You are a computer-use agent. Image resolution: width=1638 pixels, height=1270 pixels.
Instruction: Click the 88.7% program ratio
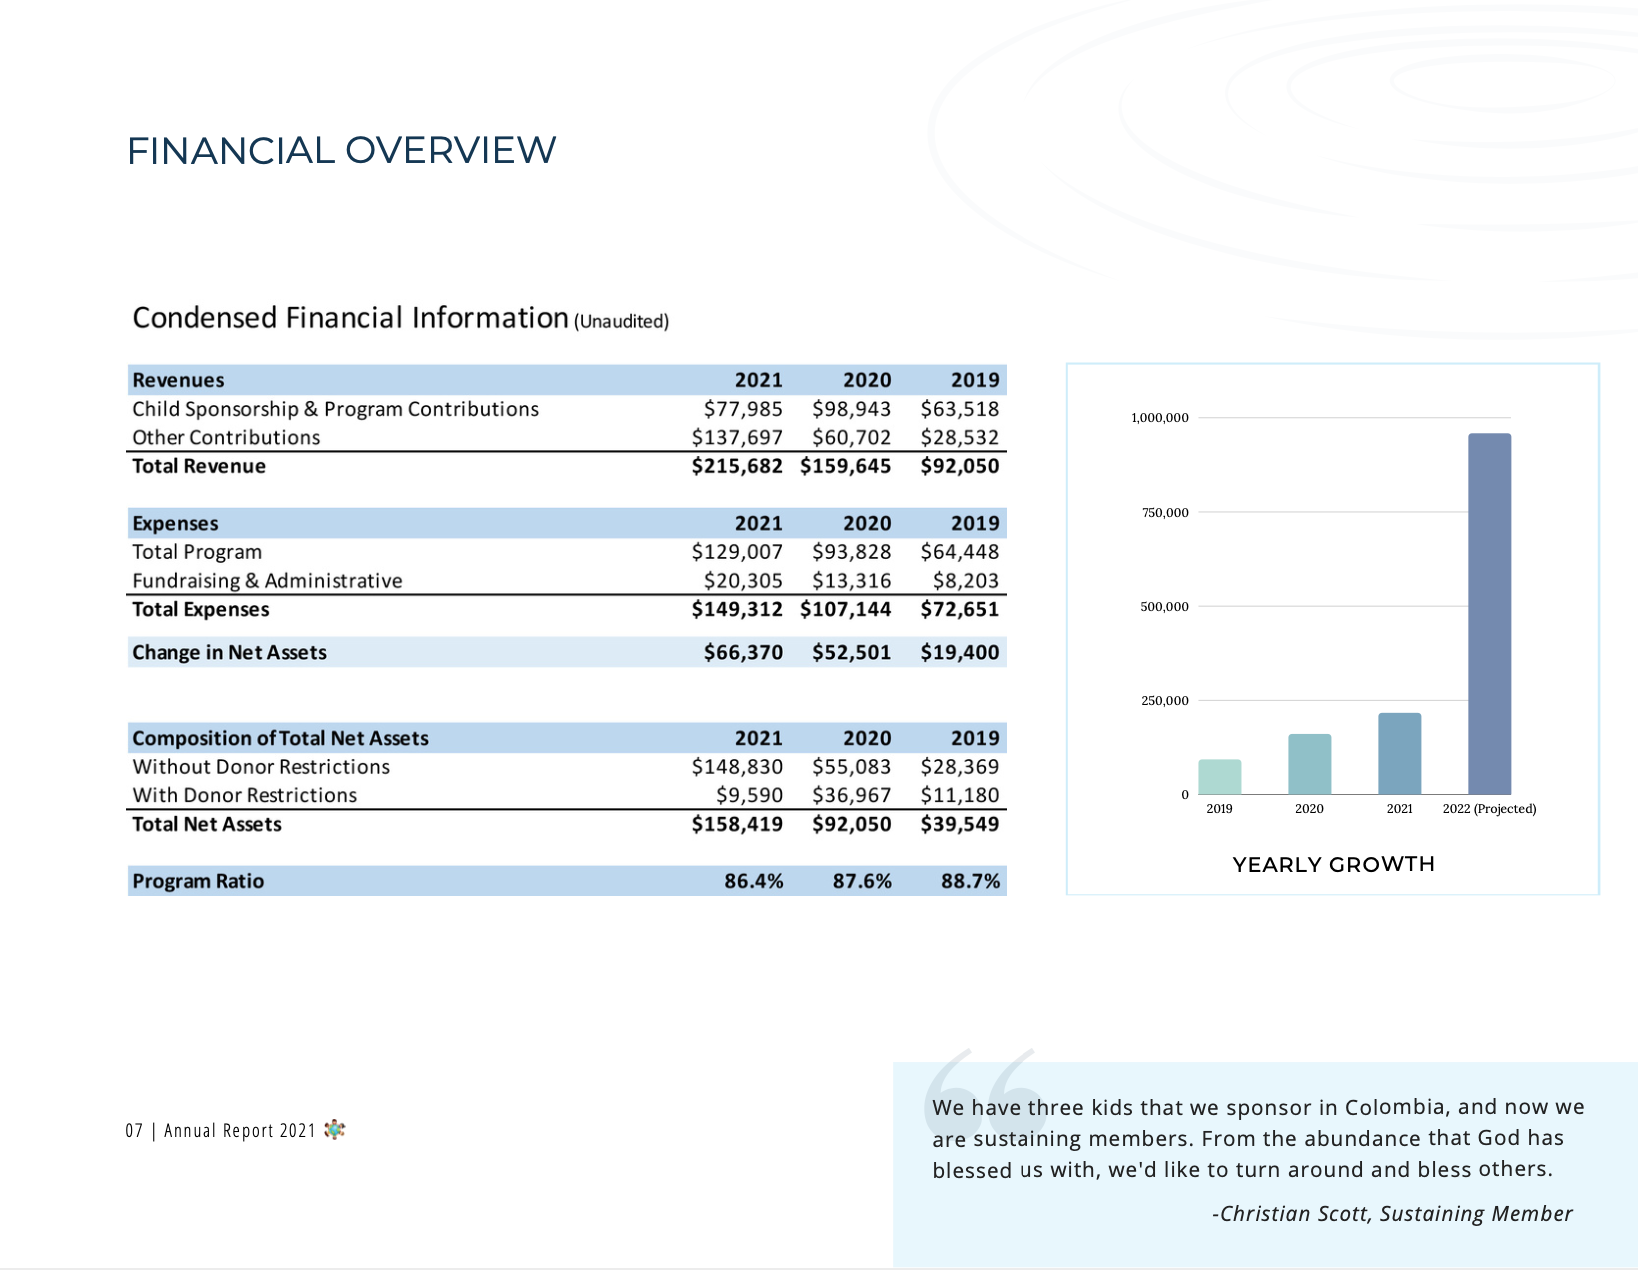tap(970, 881)
